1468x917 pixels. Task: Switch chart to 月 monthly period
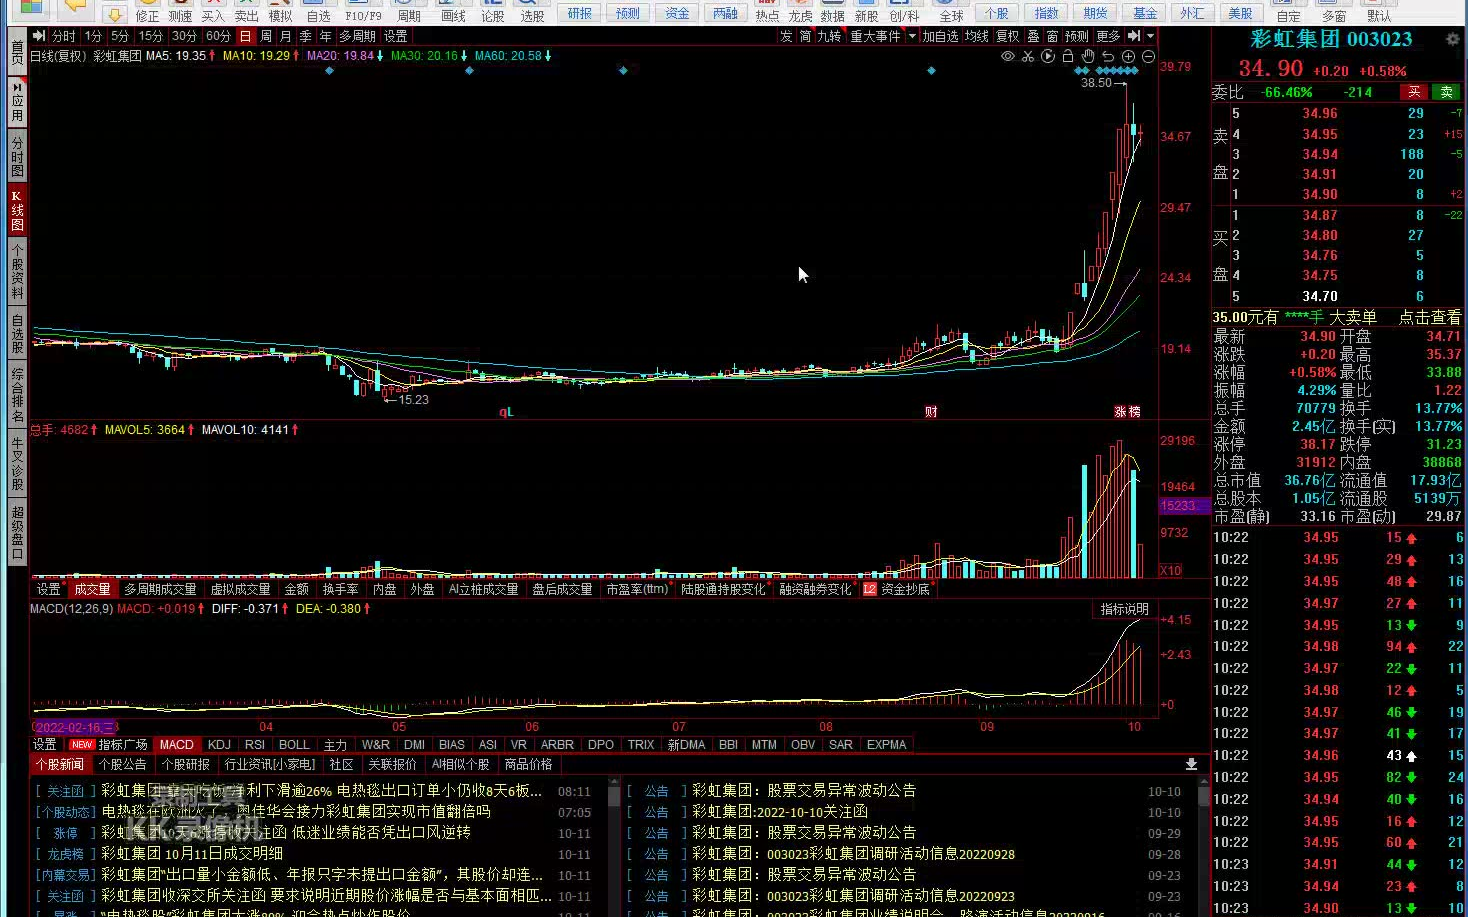click(286, 36)
